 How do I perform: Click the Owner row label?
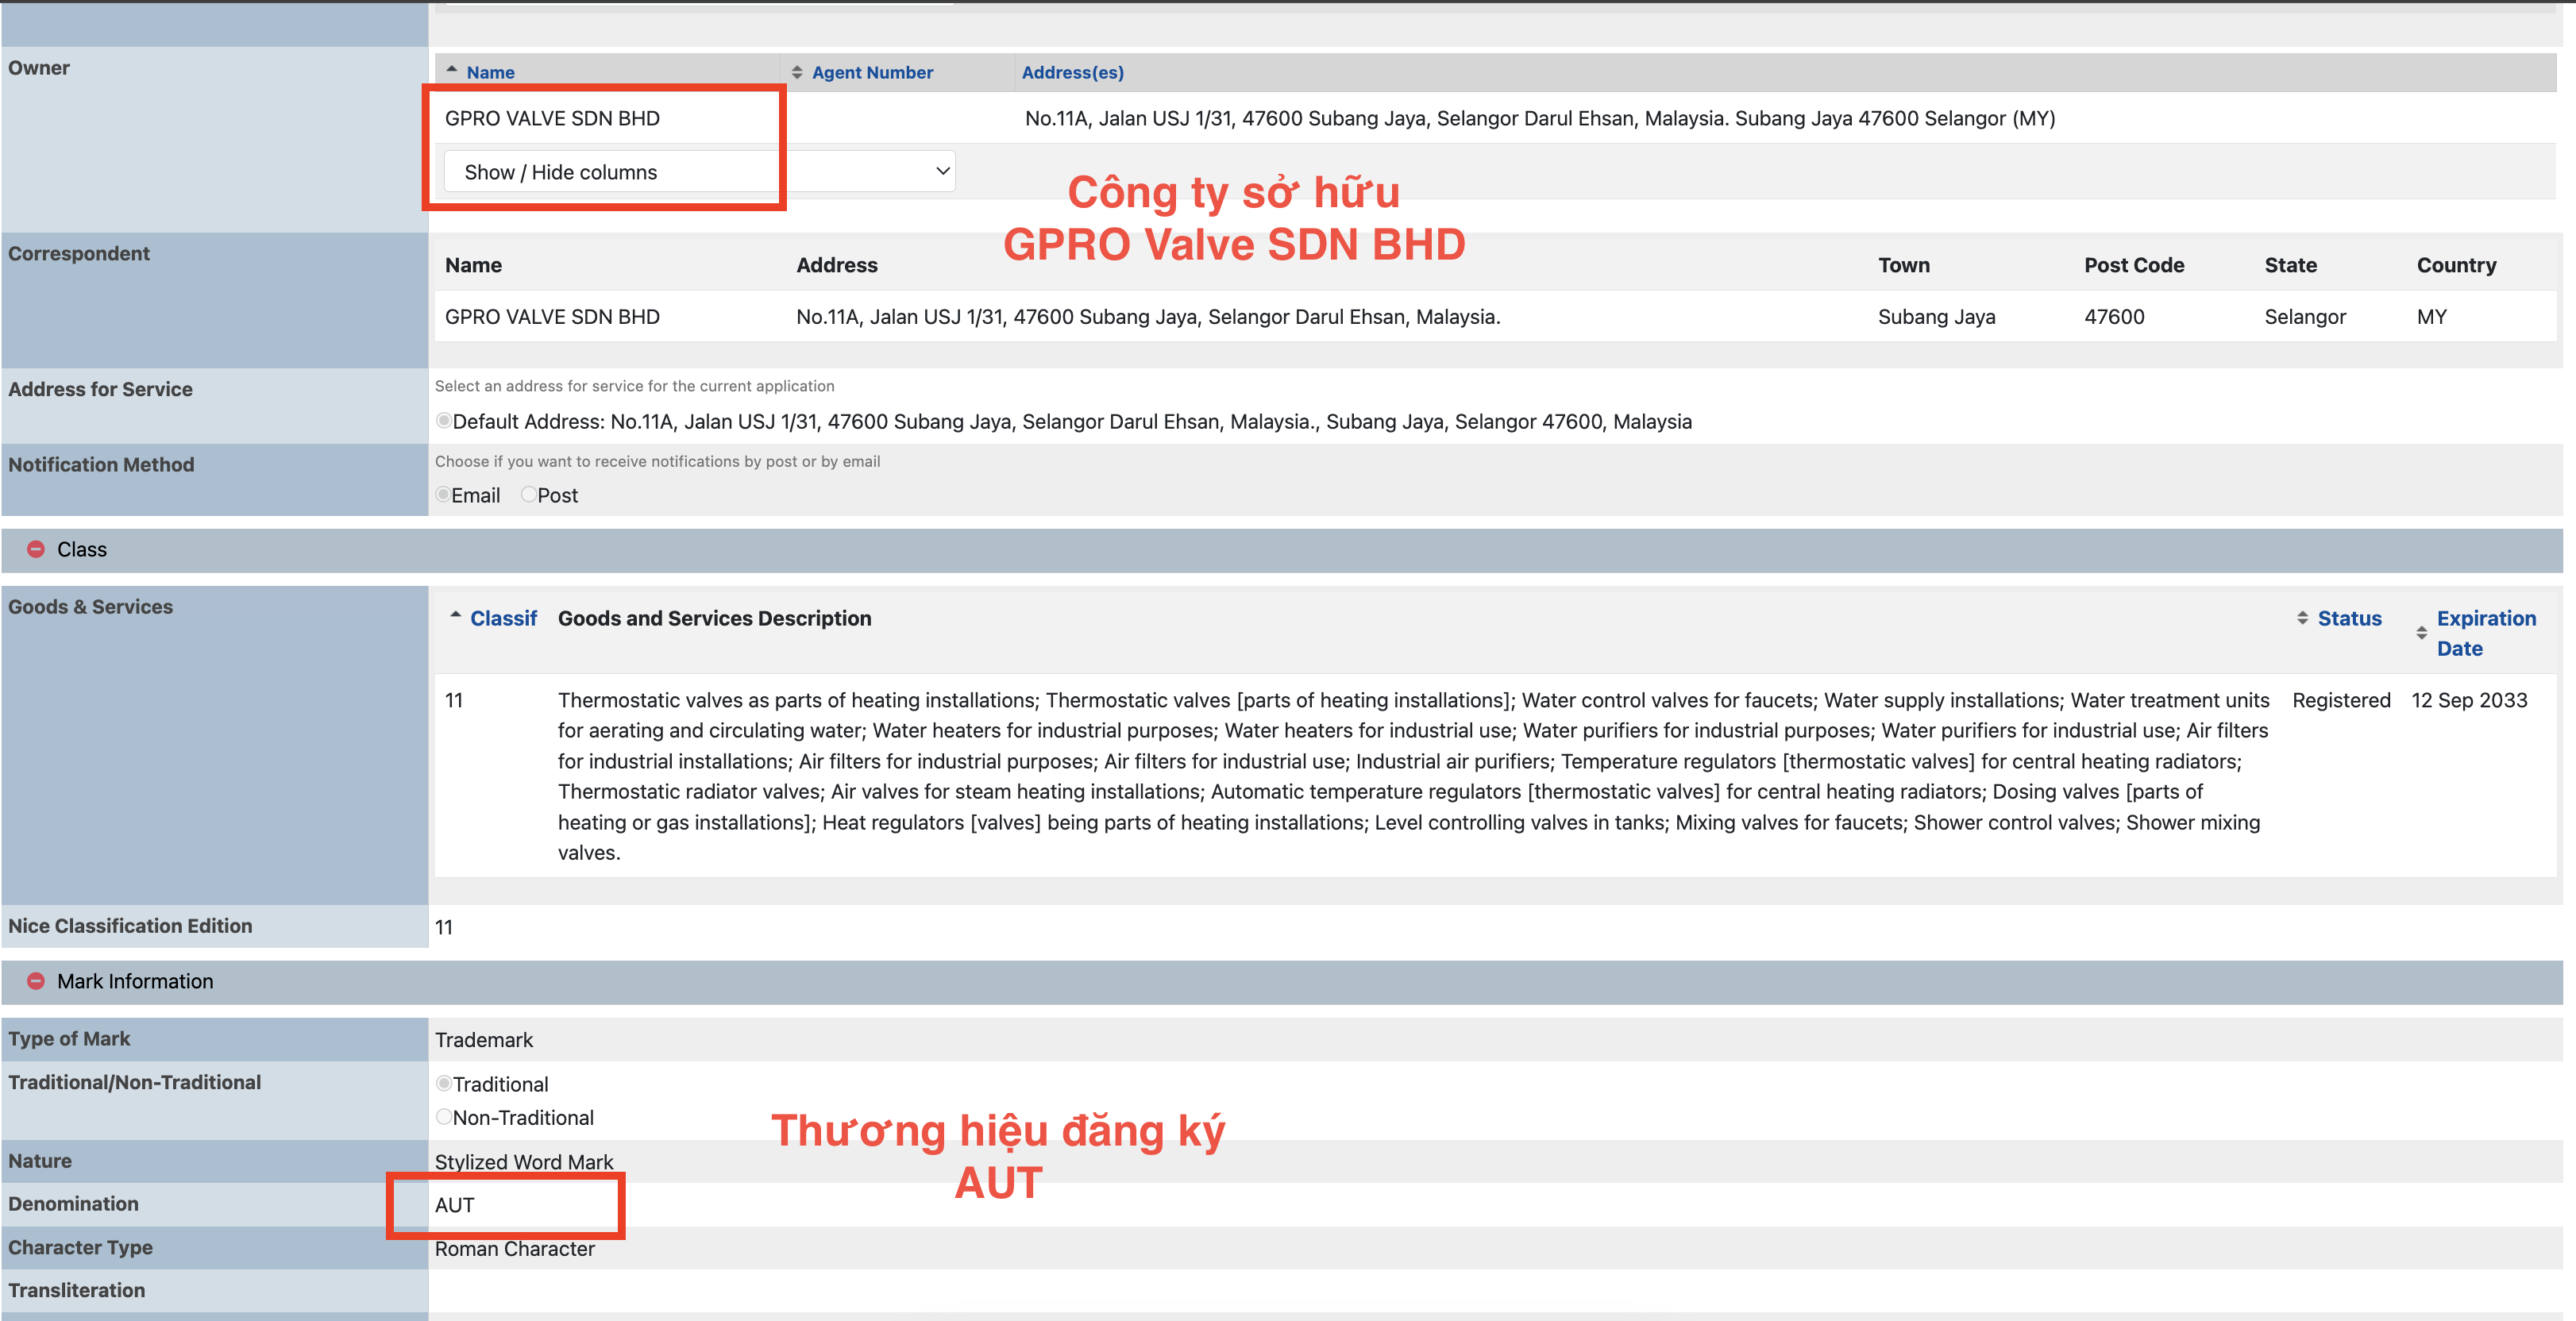pos(39,68)
